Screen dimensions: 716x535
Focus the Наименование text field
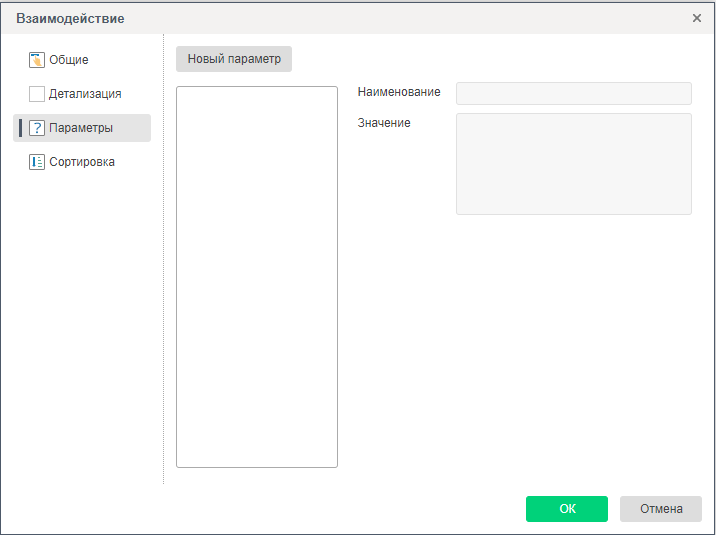click(x=573, y=93)
